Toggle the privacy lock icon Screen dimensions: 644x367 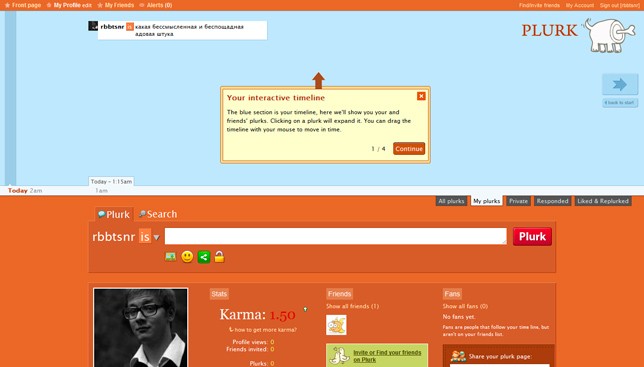click(x=220, y=257)
